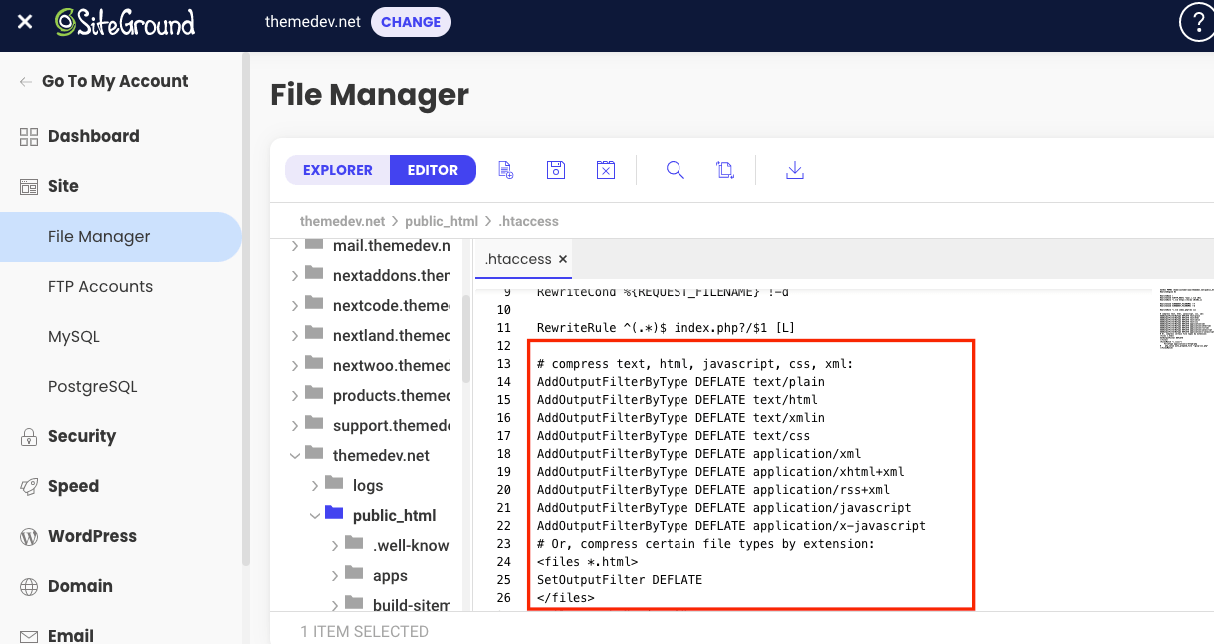Save the current file with the save icon
Screen dimensions: 1214x644
[555, 170]
